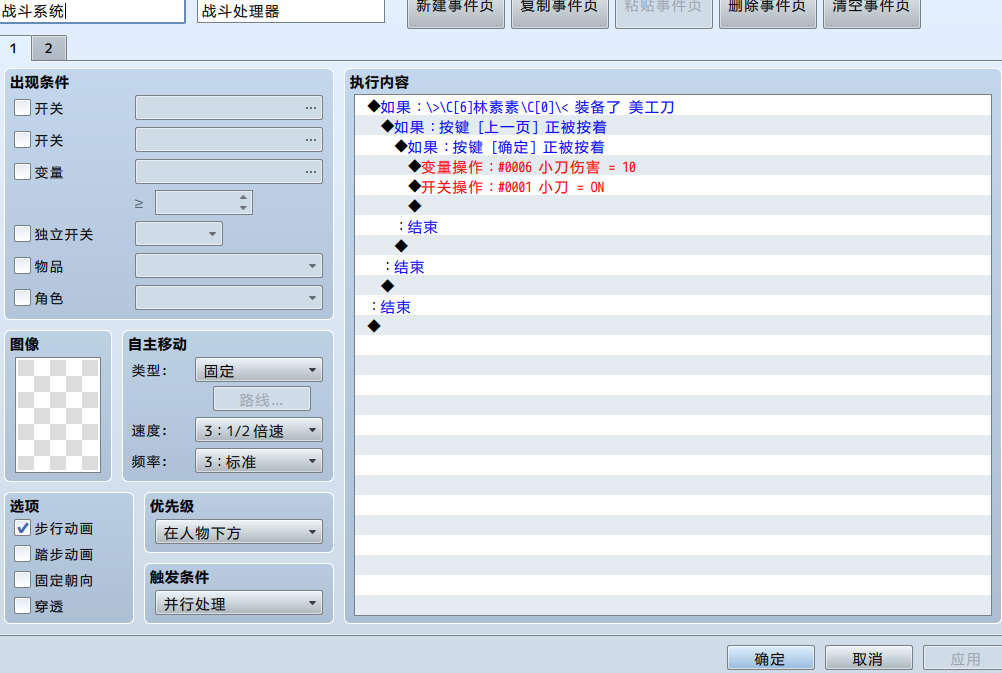The width and height of the screenshot is (1002, 673).
Task: Open the 速度 speed dropdown
Action: coord(259,430)
